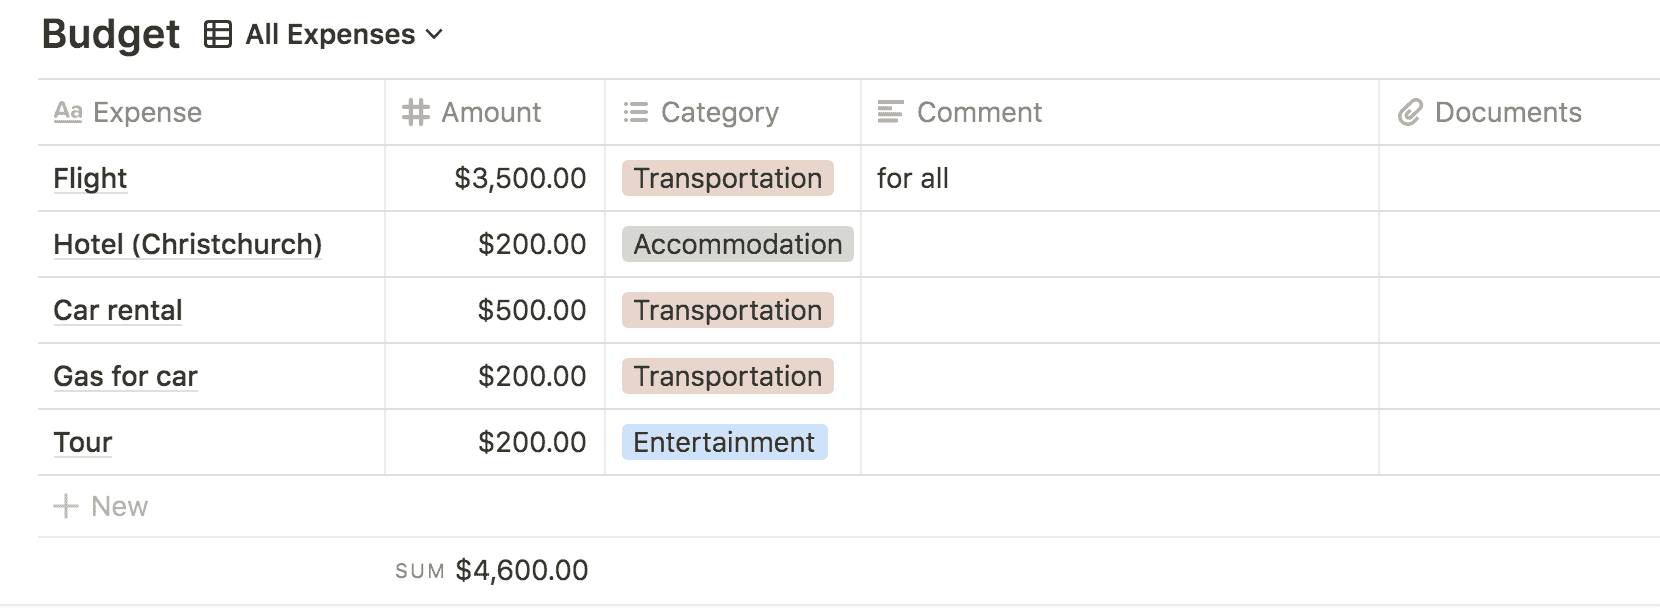This screenshot has height=608, width=1660.
Task: Open the Documents column header menu
Action: point(1507,112)
